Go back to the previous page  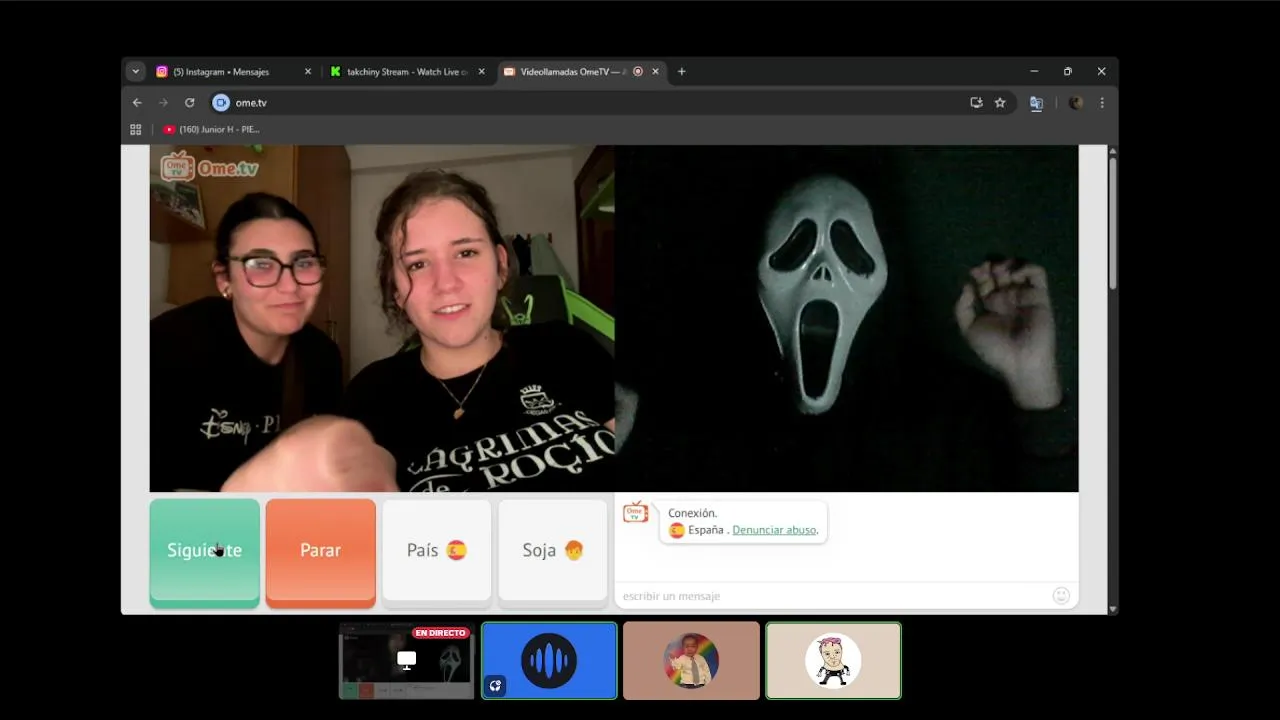[x=137, y=103]
